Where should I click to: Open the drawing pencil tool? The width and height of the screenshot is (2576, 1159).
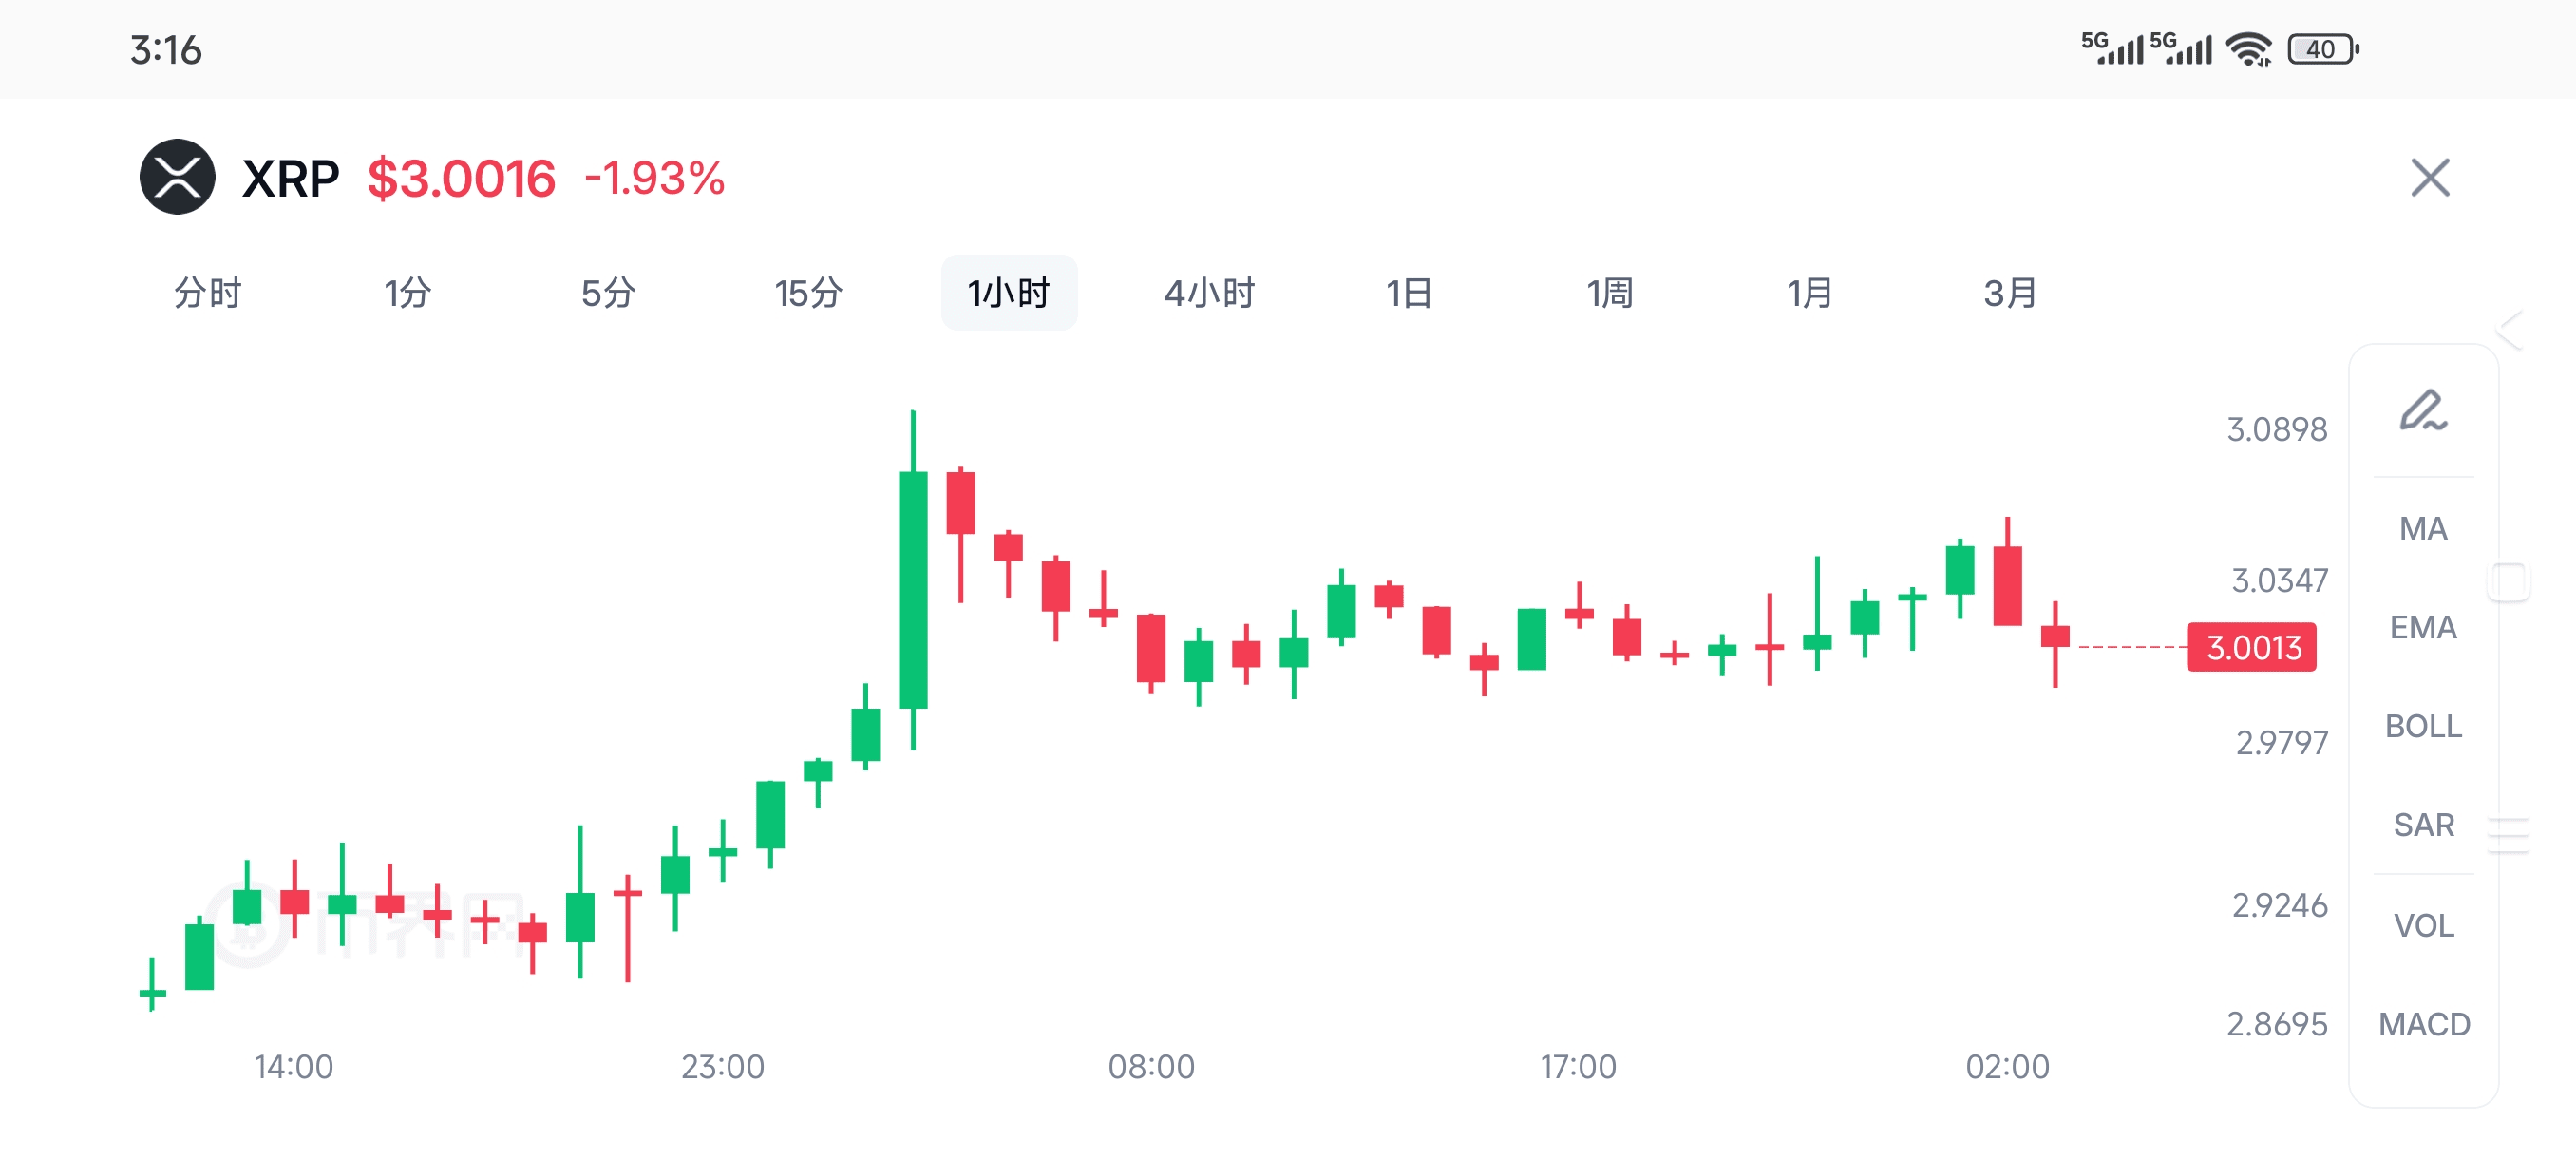click(2423, 411)
